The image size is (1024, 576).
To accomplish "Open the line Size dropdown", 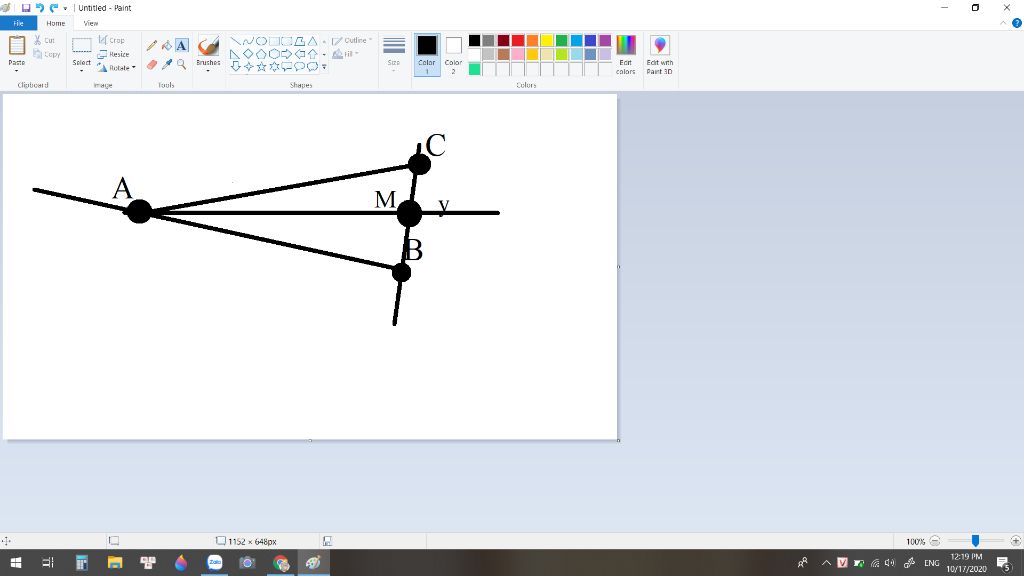I will coord(394,55).
